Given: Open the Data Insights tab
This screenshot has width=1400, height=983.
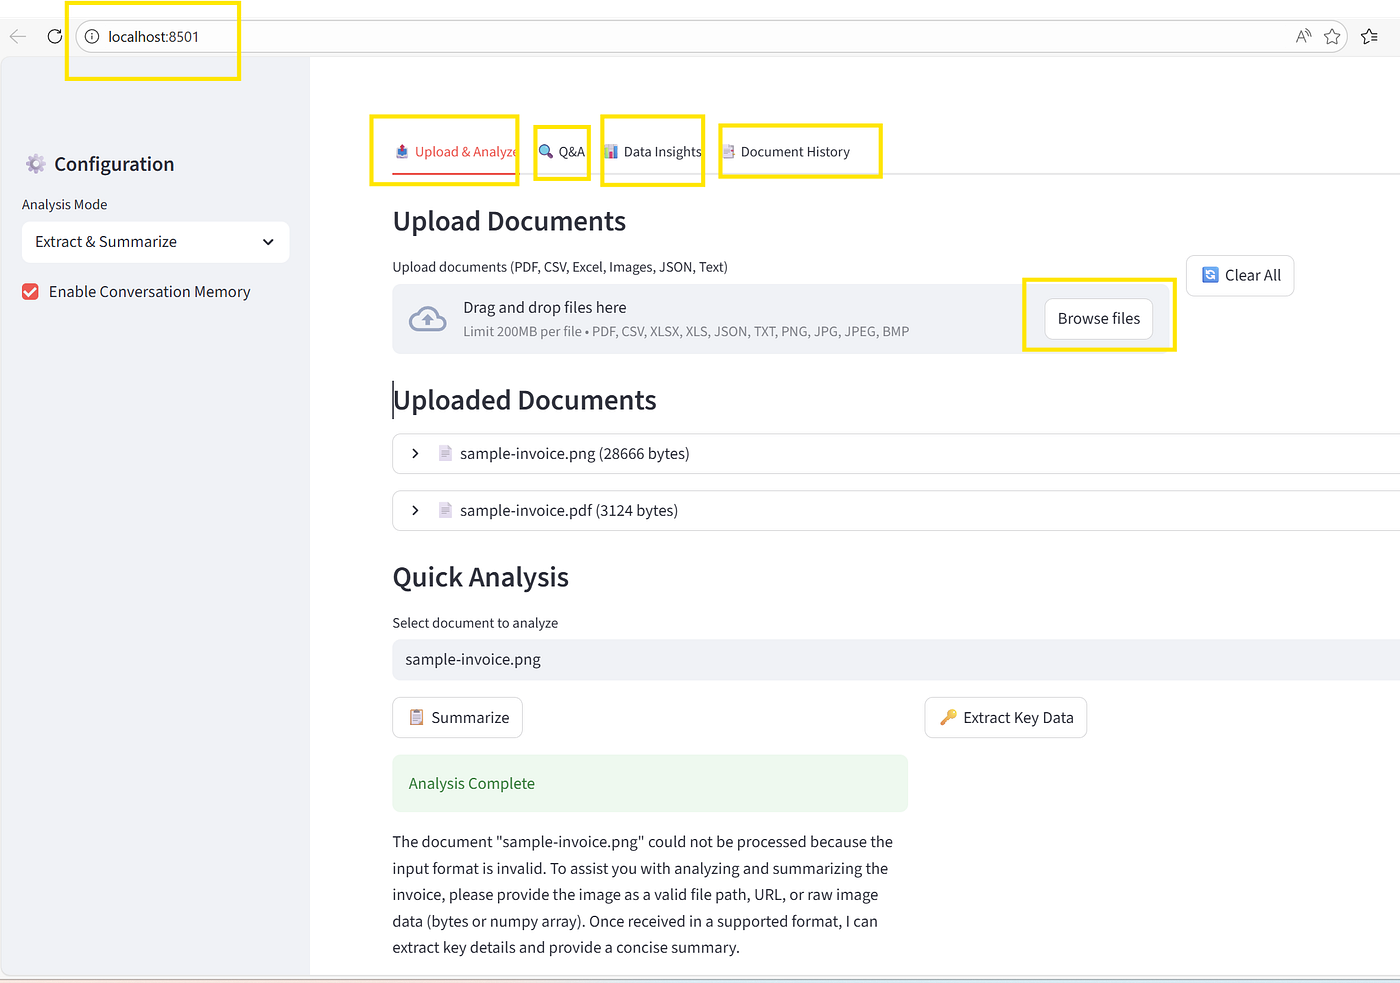Looking at the screenshot, I should 653,152.
